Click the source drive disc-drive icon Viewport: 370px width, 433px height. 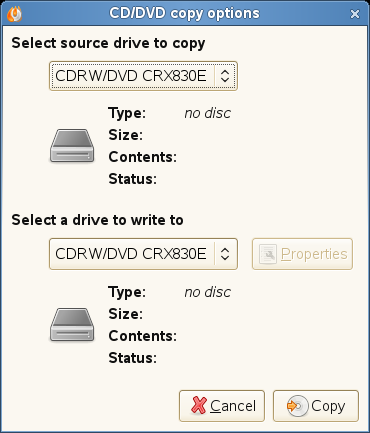coord(72,146)
